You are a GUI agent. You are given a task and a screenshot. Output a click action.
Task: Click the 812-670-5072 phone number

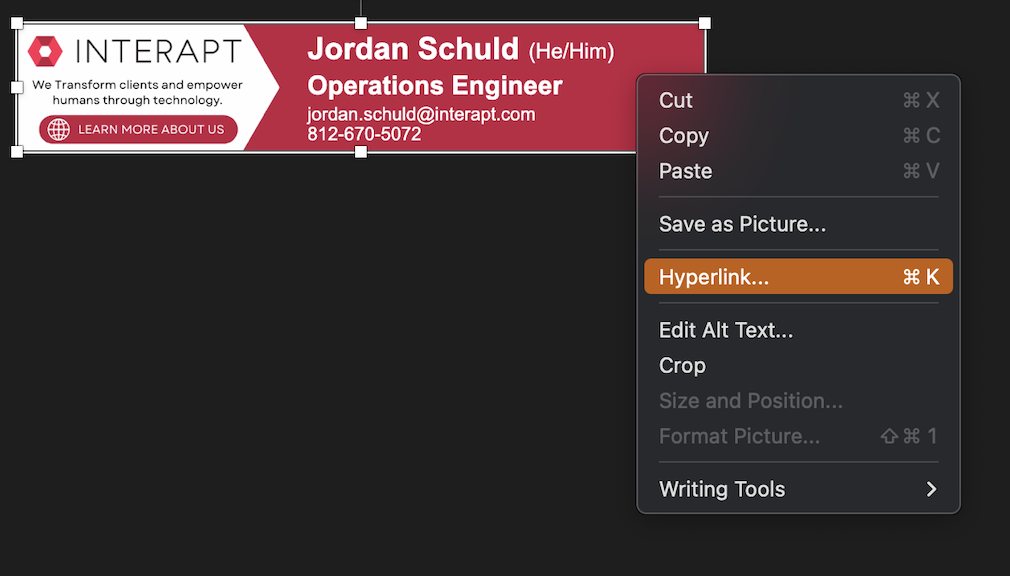[x=364, y=134]
